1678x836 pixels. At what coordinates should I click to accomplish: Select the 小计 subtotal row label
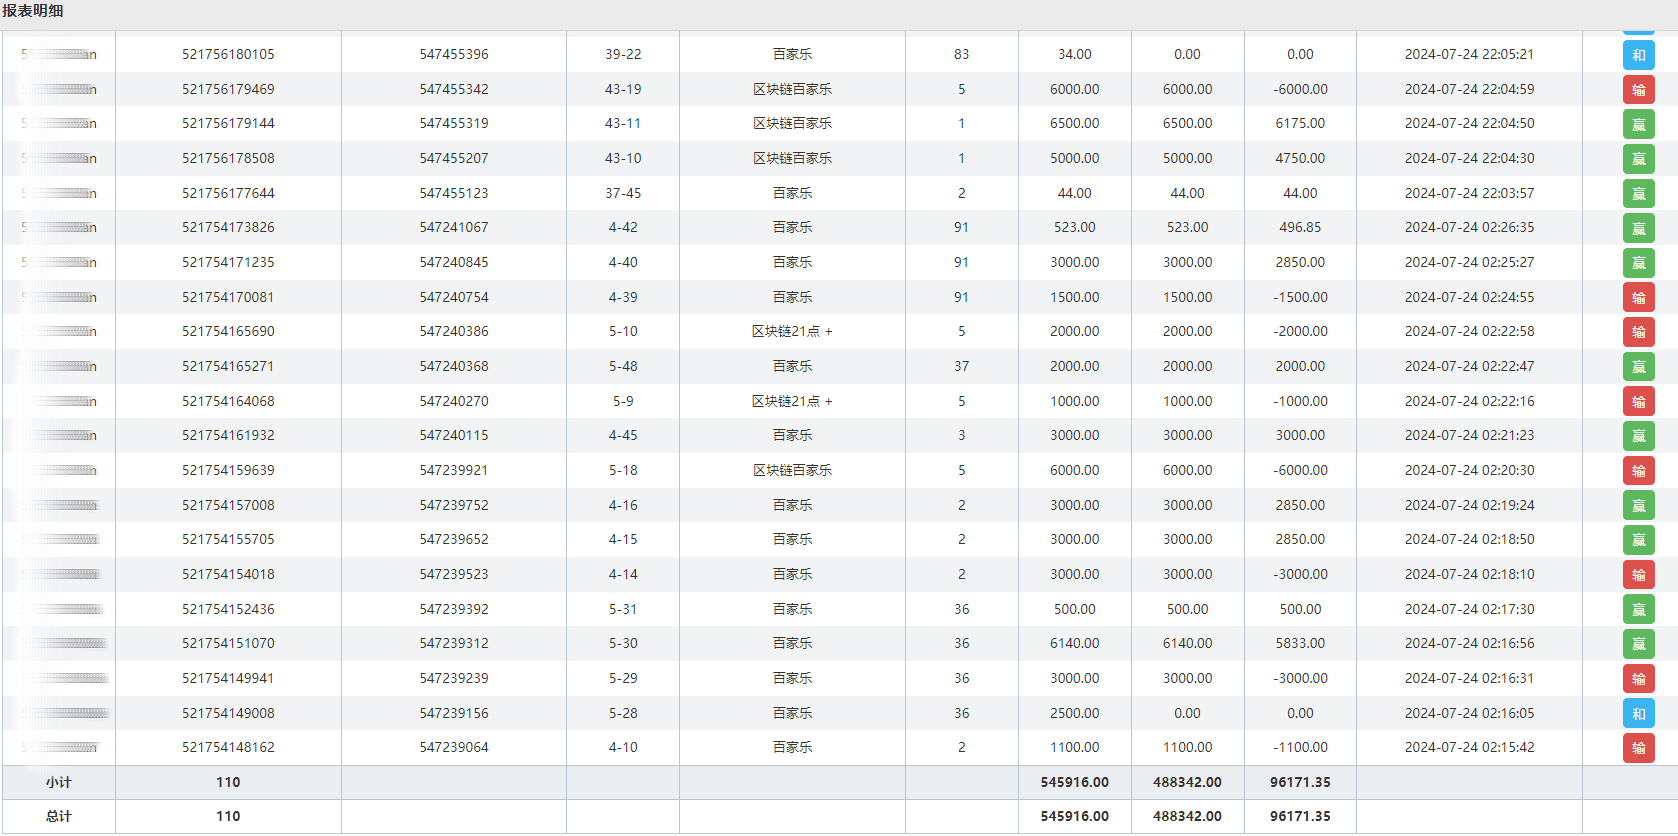59,783
